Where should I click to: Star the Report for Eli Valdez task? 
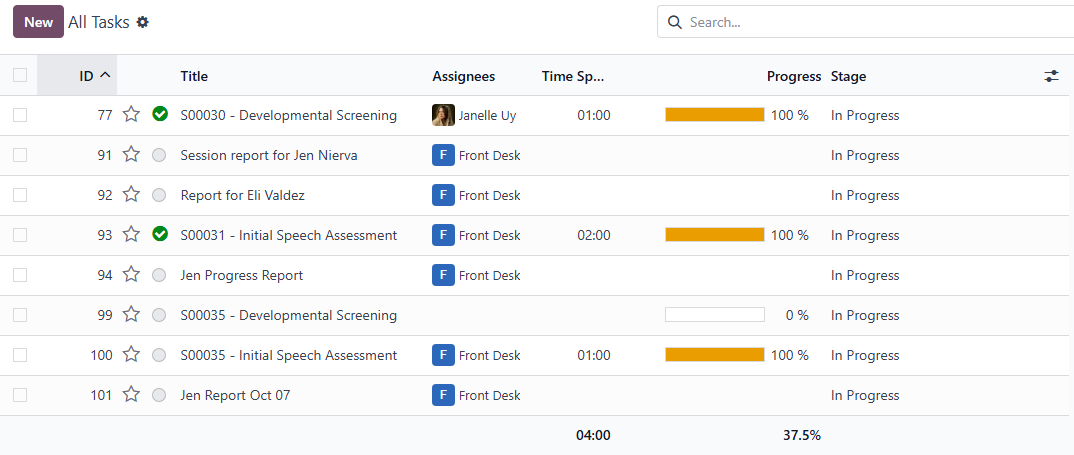(131, 195)
